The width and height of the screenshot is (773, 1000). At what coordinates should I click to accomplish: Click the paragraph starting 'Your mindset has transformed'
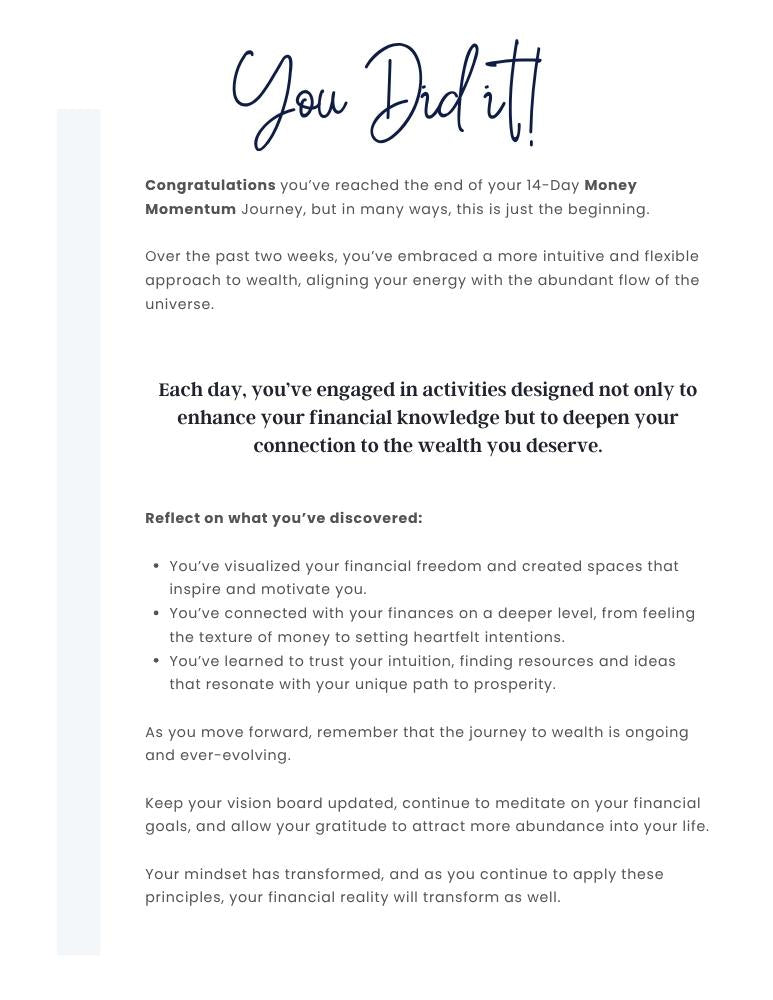click(x=404, y=885)
